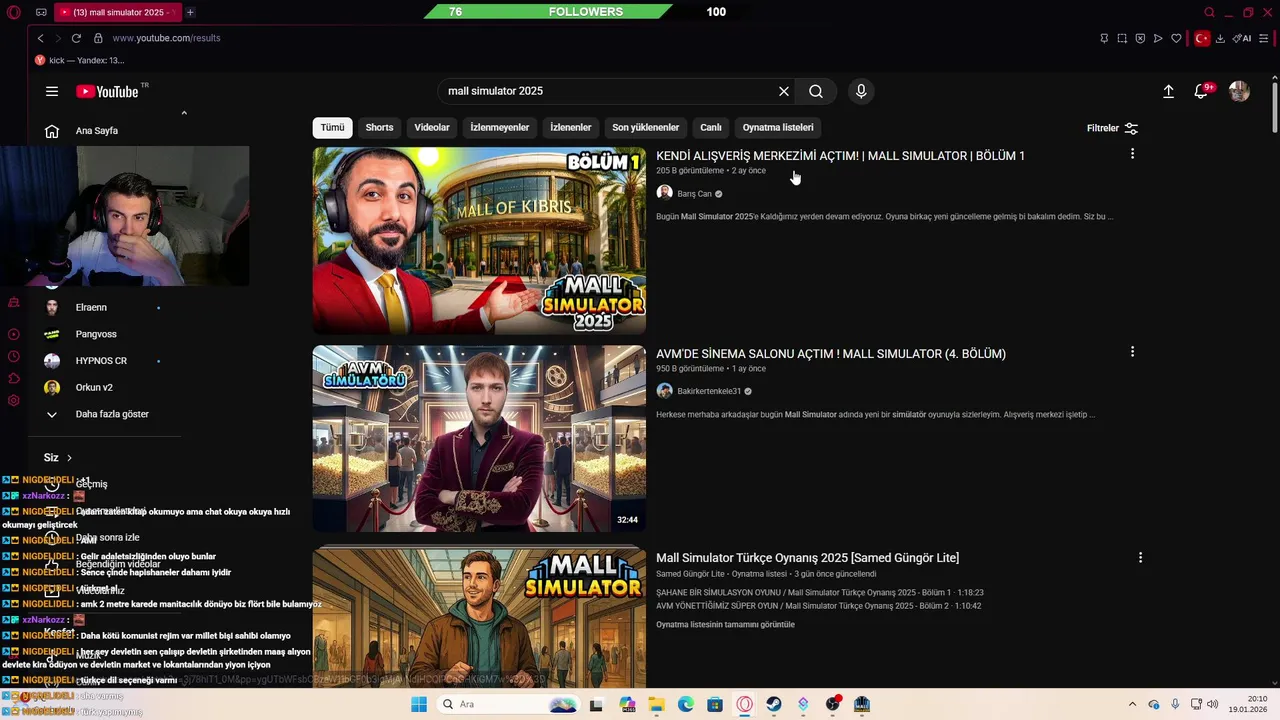The height and width of the screenshot is (720, 1280).
Task: Open the Barış Can channel link
Action: coord(694,194)
